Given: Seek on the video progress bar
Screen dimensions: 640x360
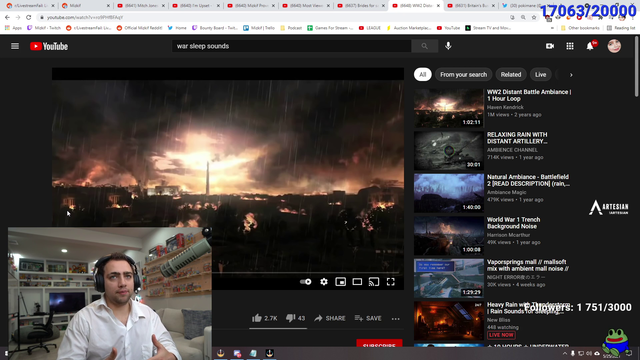Looking at the screenshot, I should pos(305,272).
